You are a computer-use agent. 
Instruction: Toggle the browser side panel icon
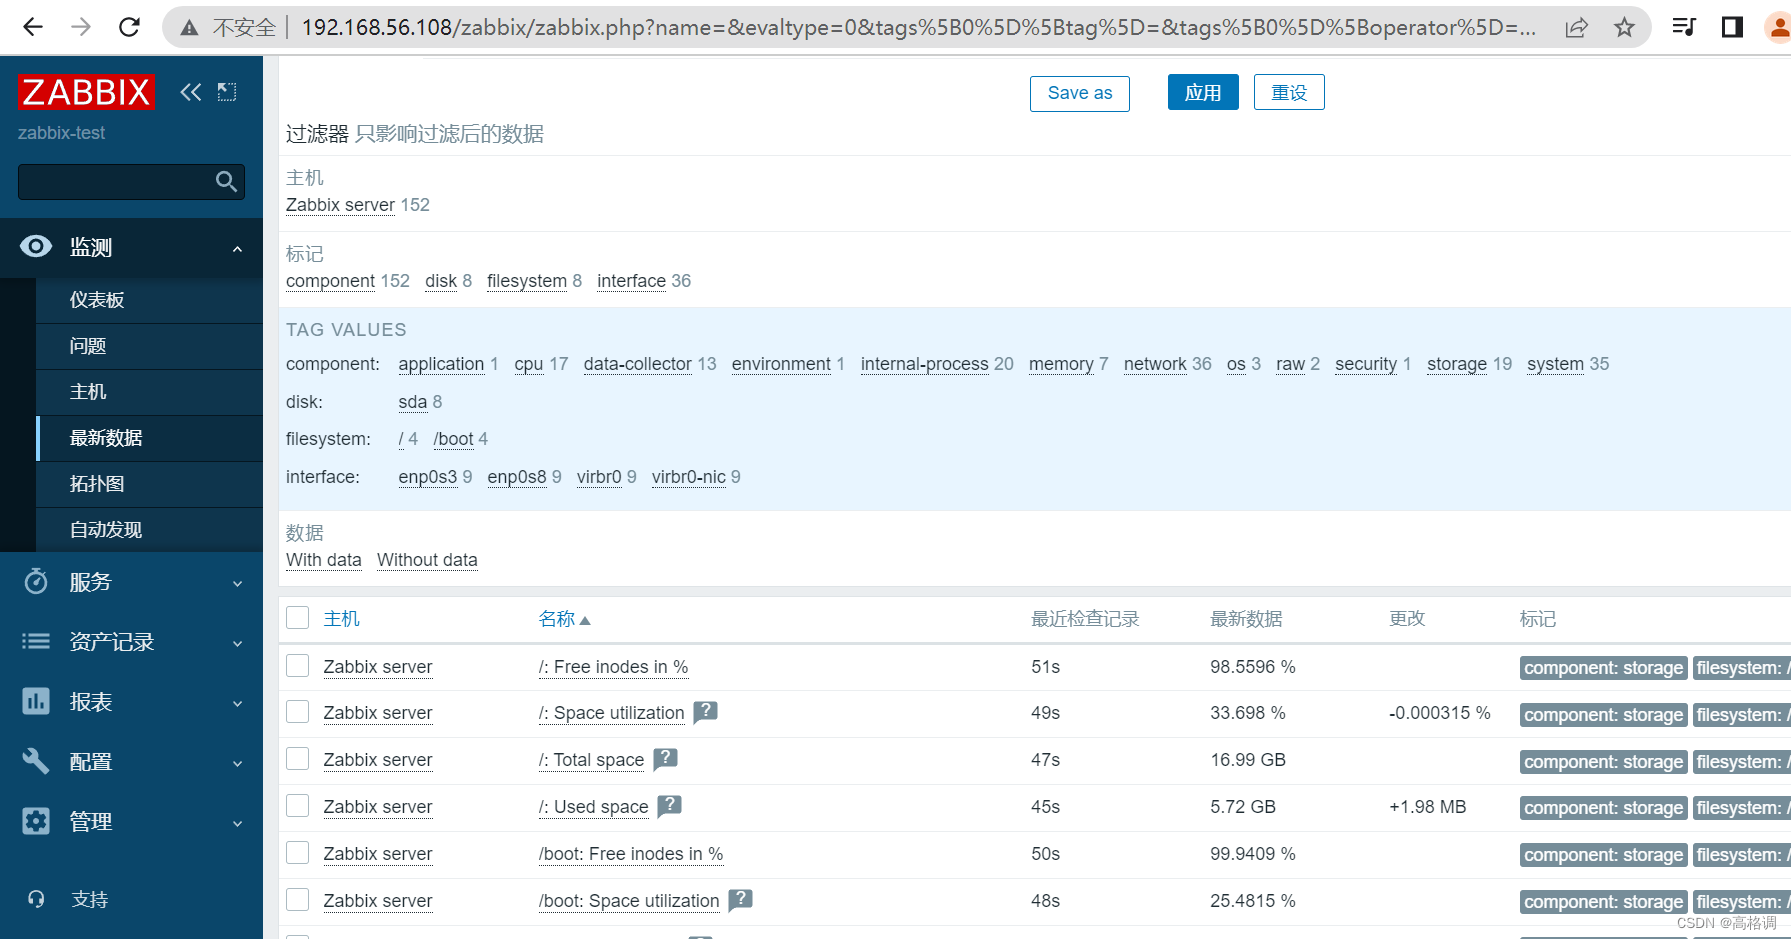[1732, 27]
